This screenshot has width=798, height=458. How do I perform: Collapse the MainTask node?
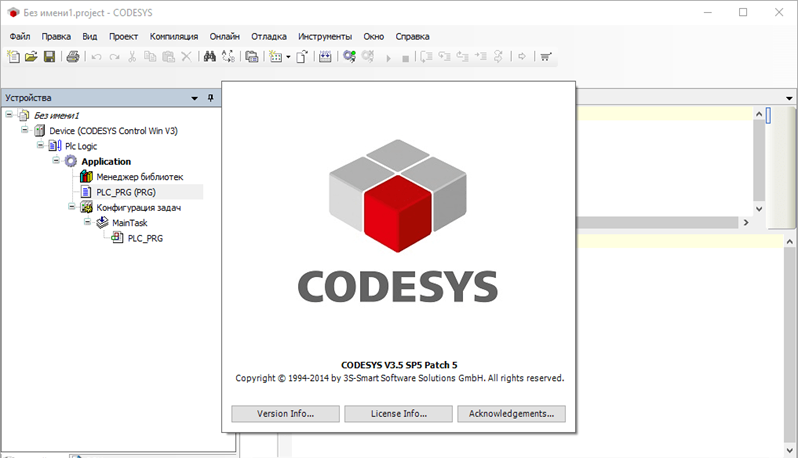[x=88, y=221]
